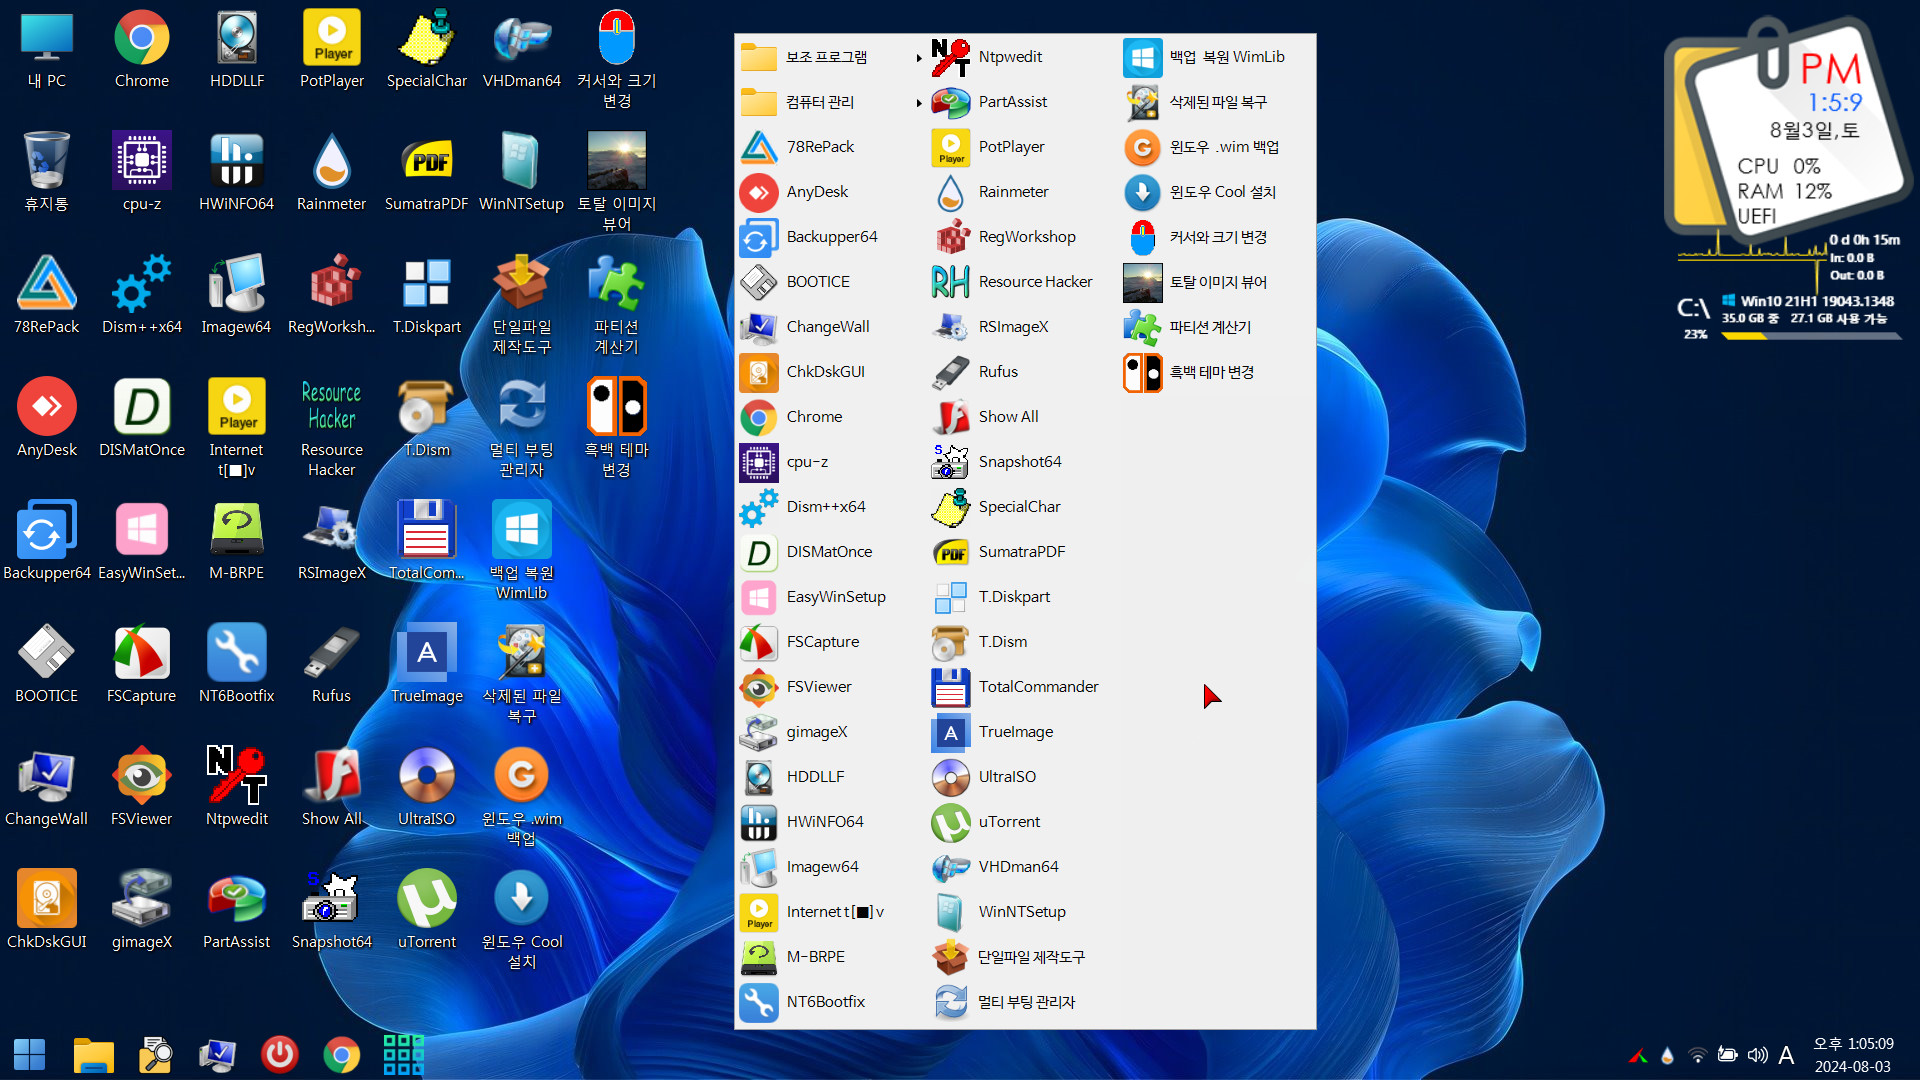Viewport: 1920px width, 1080px height.
Task: Choose 파티션 계산기 menu entry
Action: 1216,327
